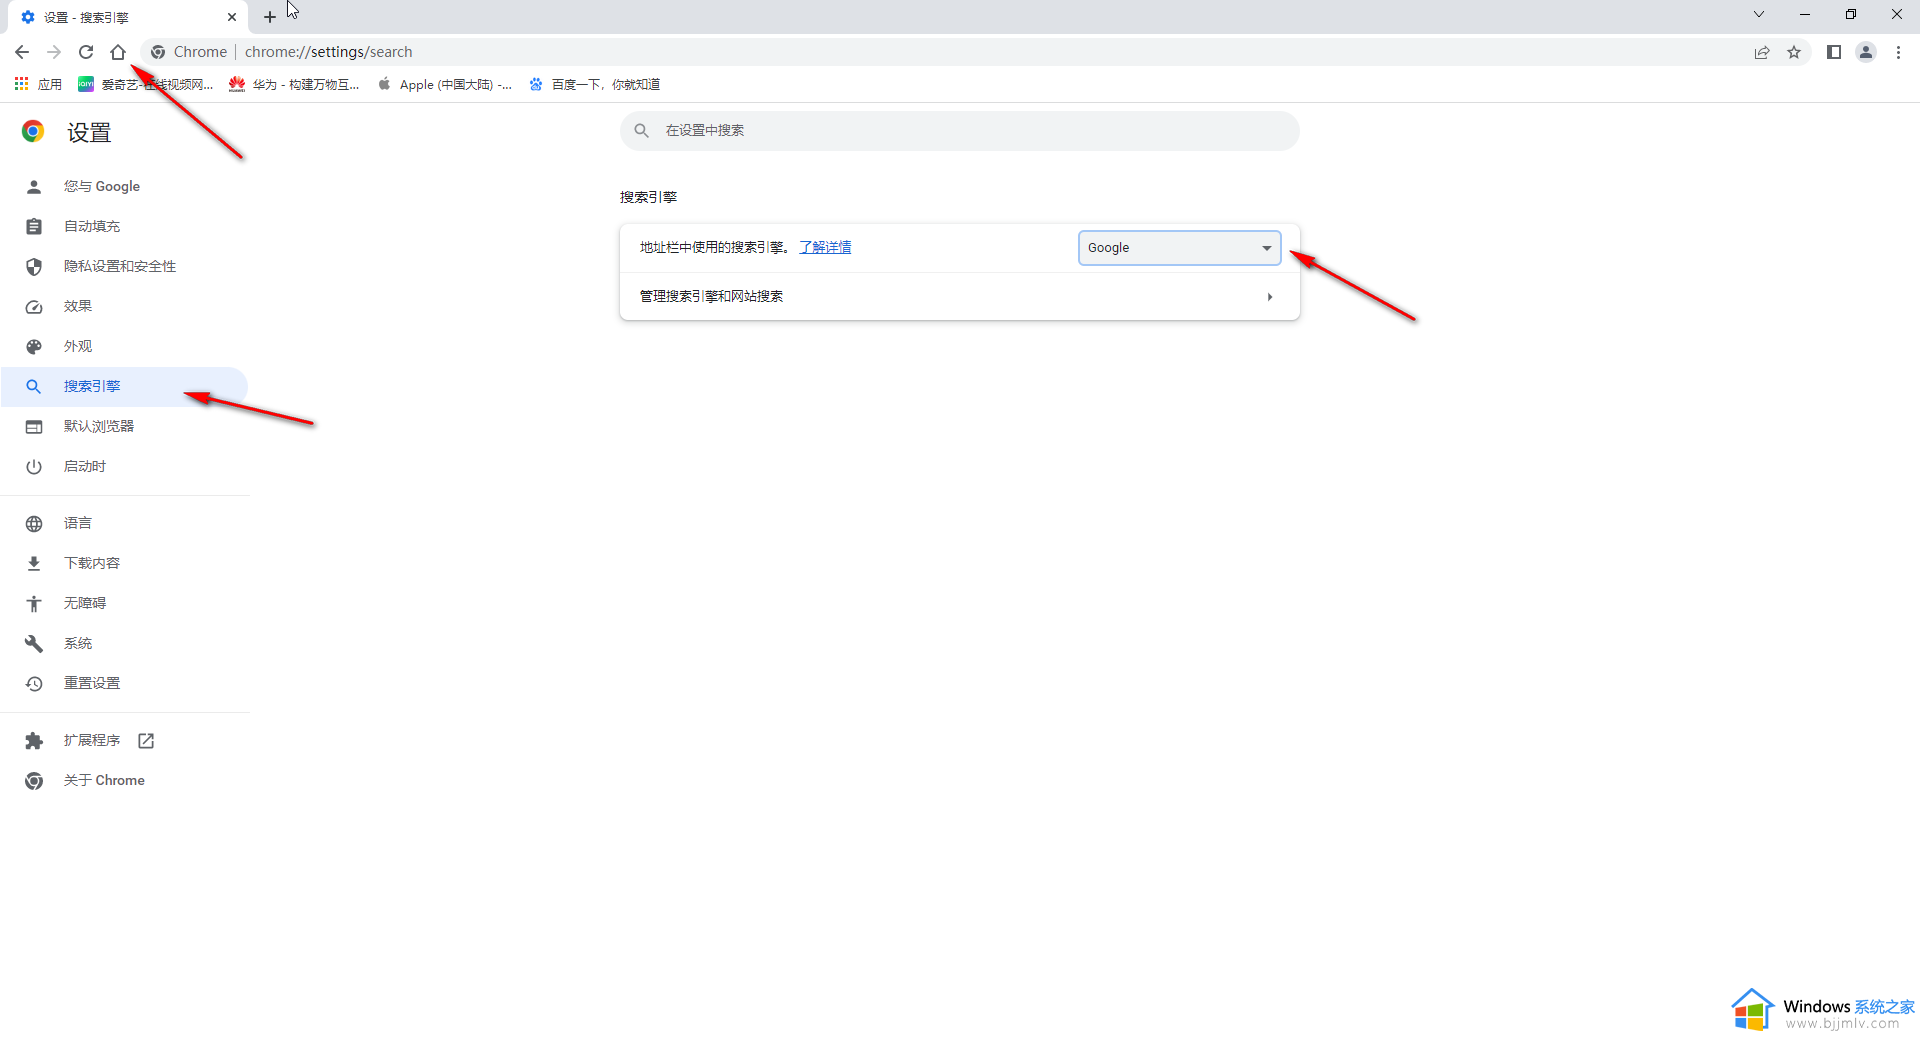Open 默认浏览器 settings section

point(125,427)
